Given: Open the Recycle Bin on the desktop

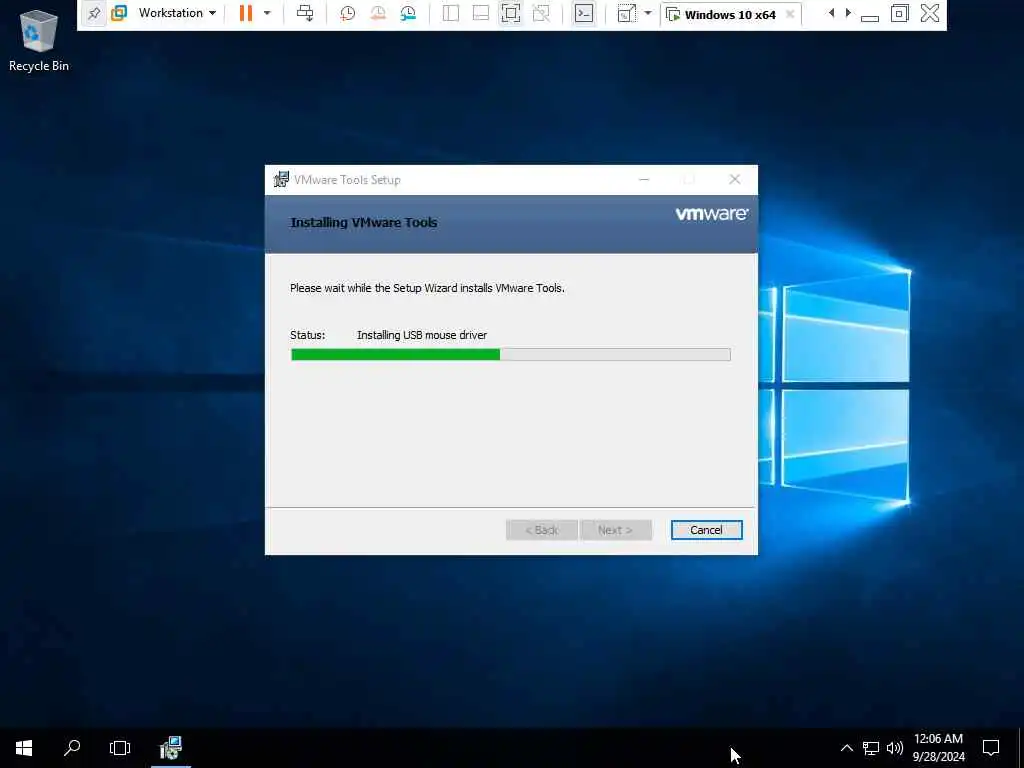Looking at the screenshot, I should (39, 40).
